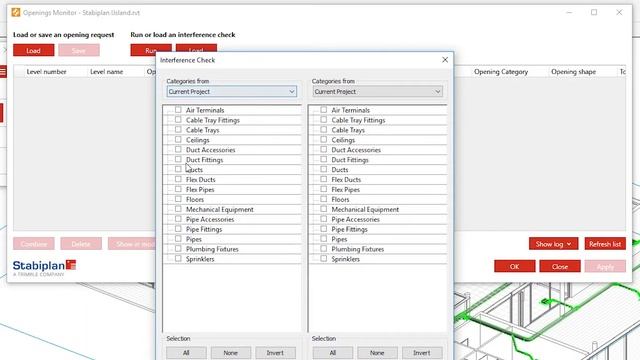This screenshot has width=640, height=360.
Task: Select Plumbing Fixtures label in left list
Action: (x=212, y=249)
